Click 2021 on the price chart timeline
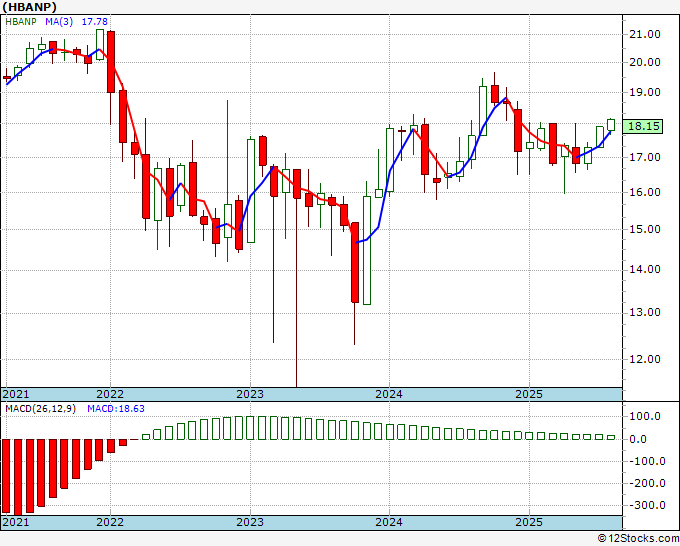This screenshot has height=546, width=680. pyautogui.click(x=16, y=394)
